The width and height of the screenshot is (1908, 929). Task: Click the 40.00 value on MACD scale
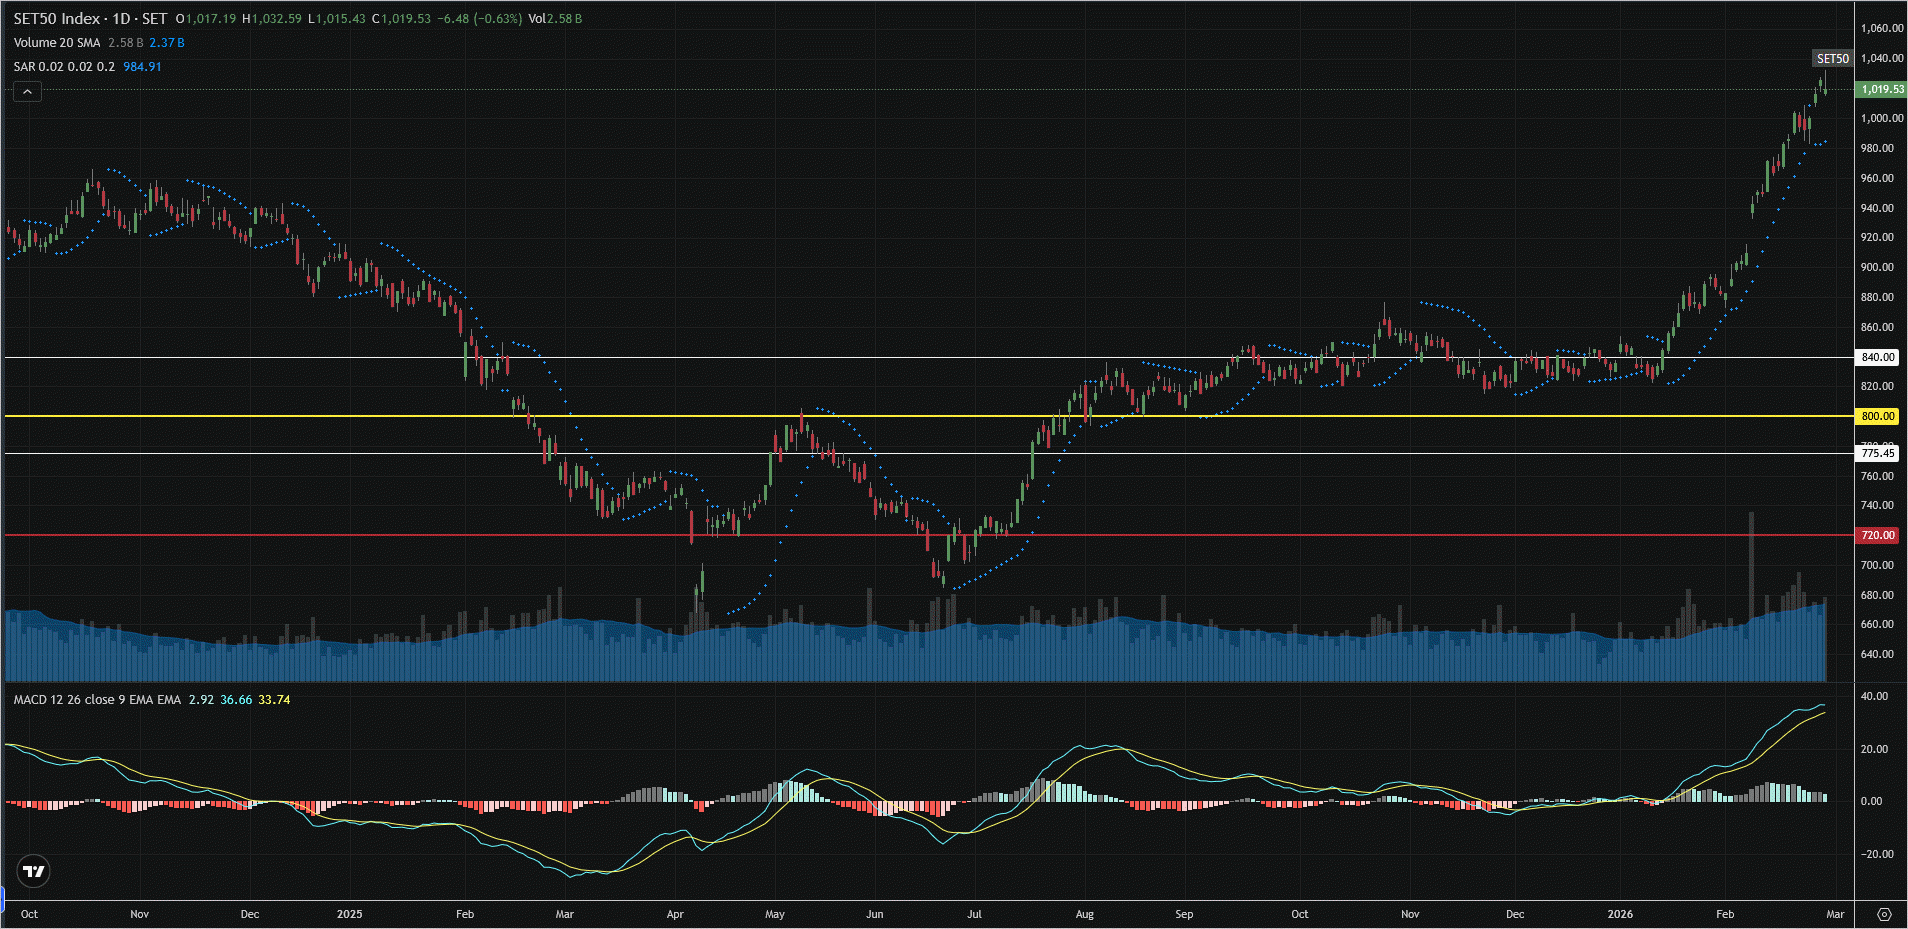point(1873,696)
